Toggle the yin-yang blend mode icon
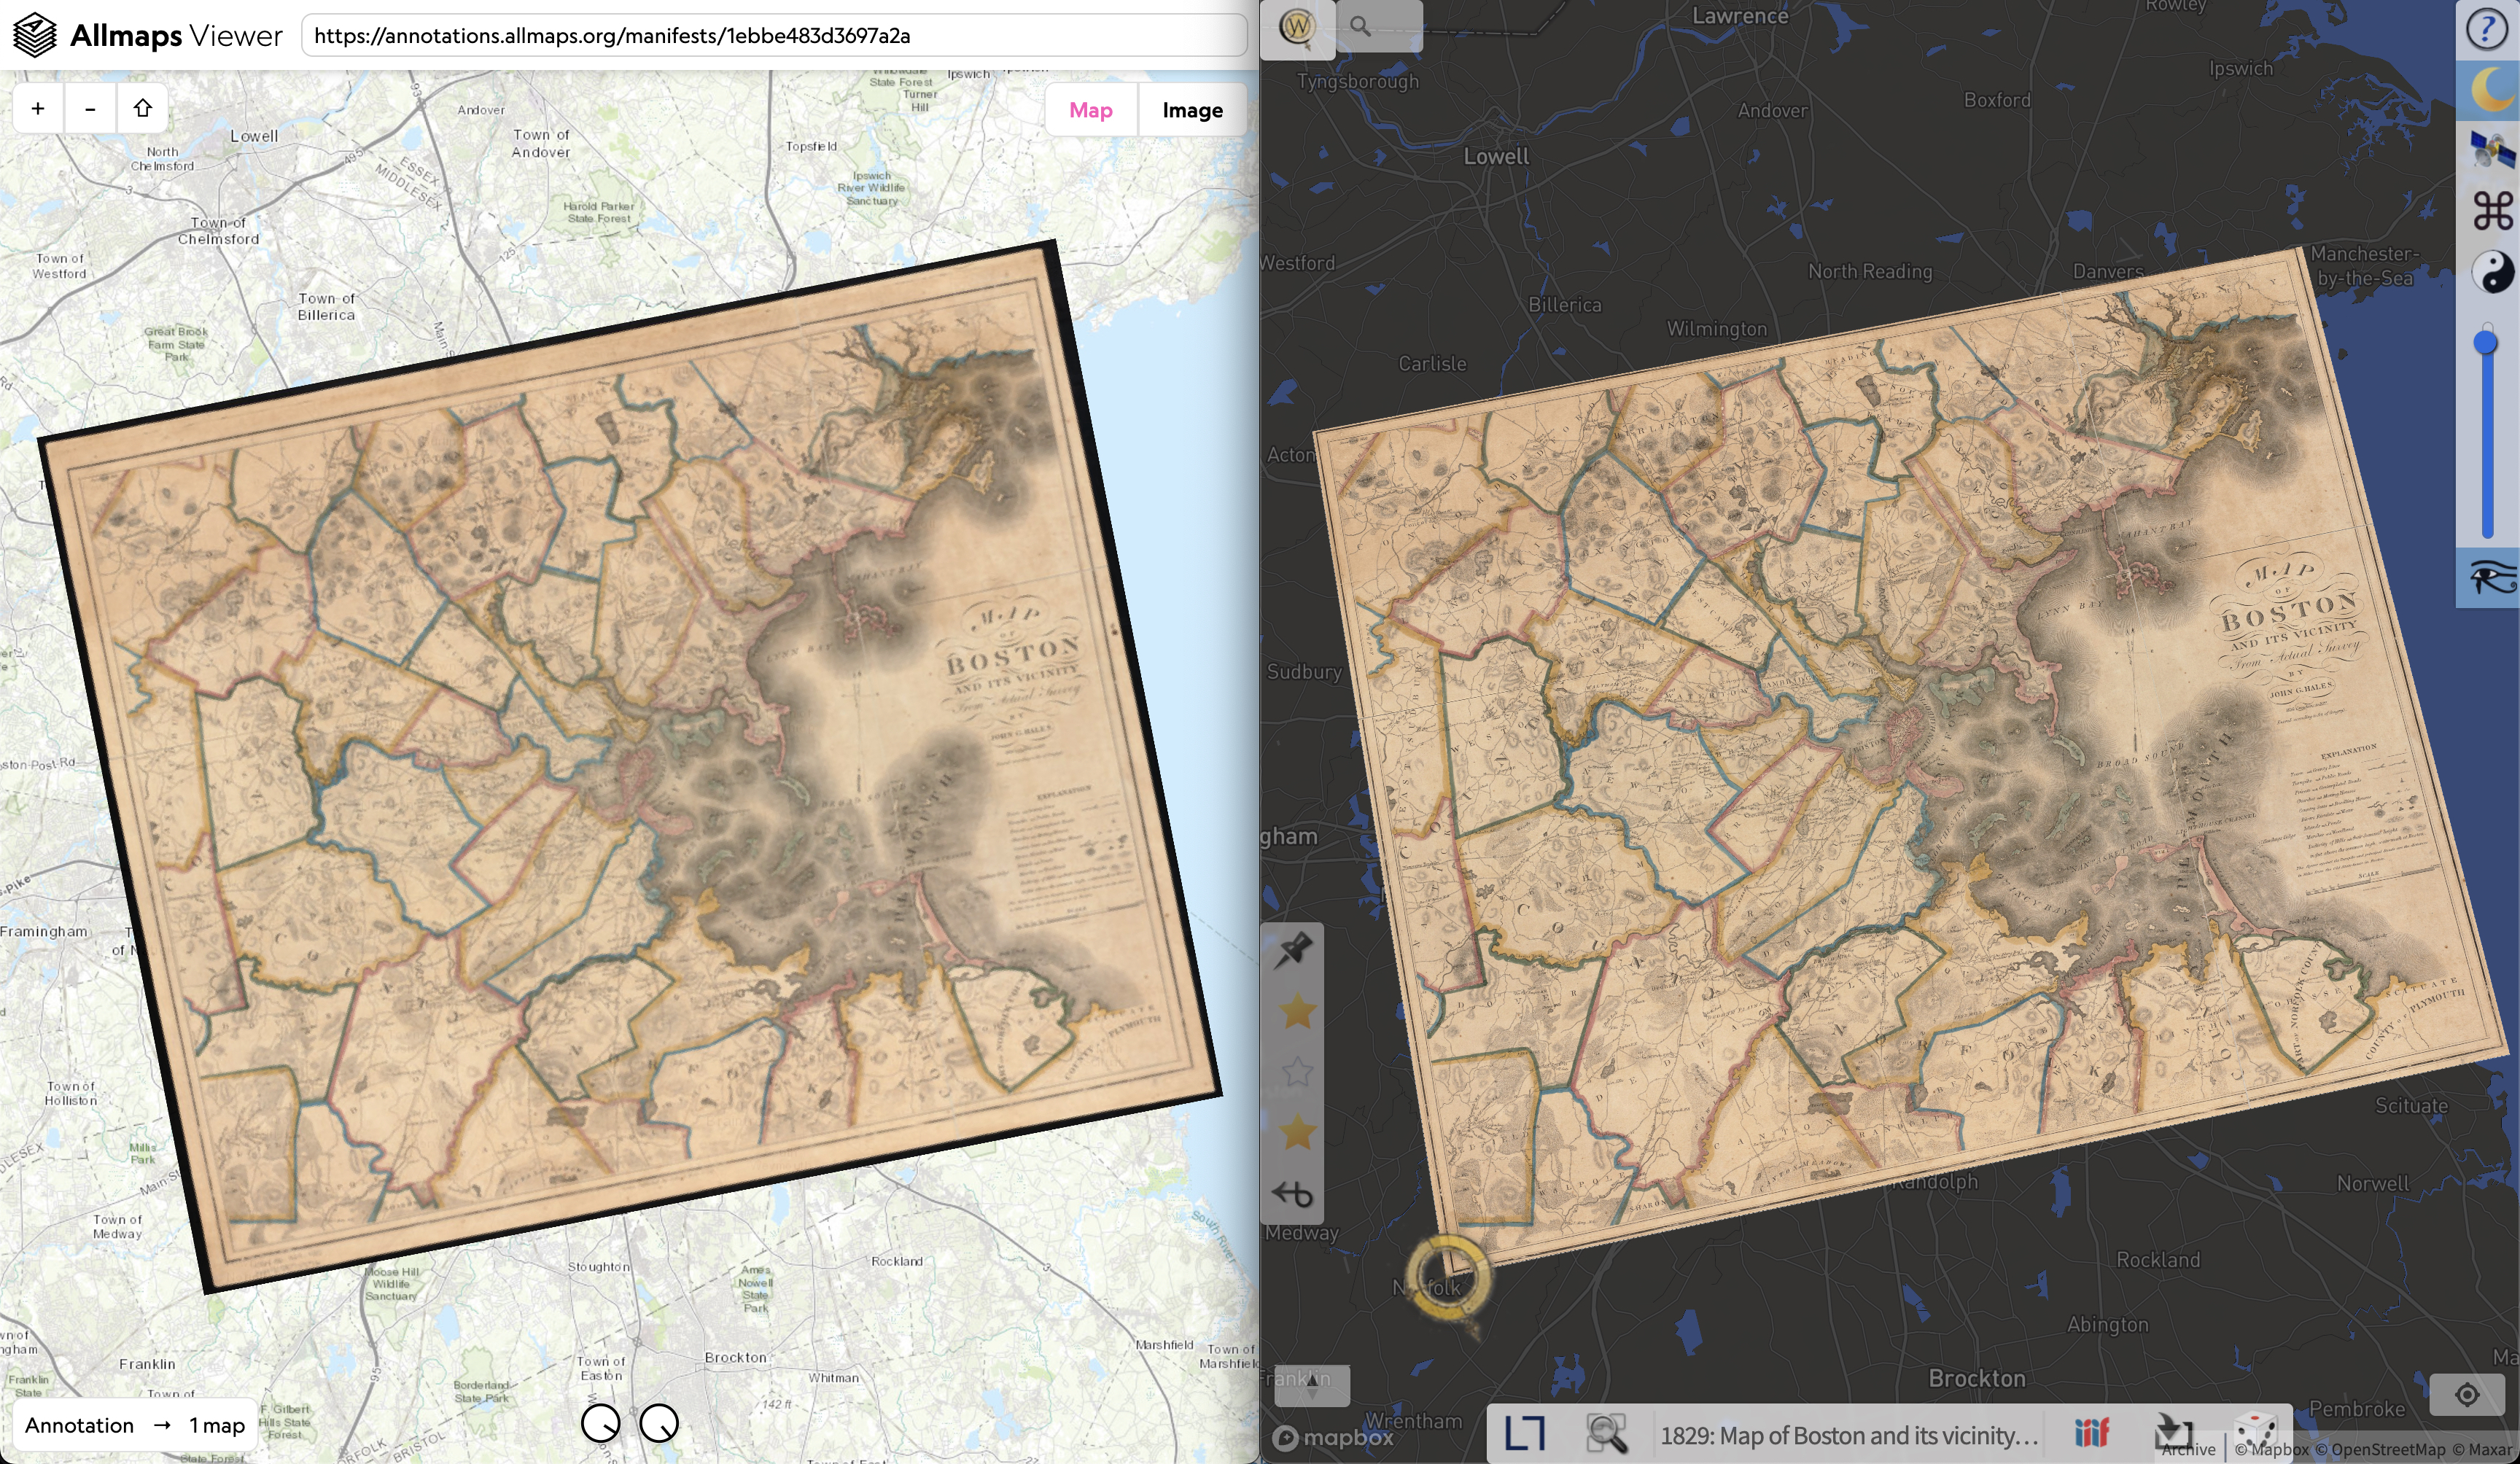2520x1464 pixels. tap(2491, 271)
